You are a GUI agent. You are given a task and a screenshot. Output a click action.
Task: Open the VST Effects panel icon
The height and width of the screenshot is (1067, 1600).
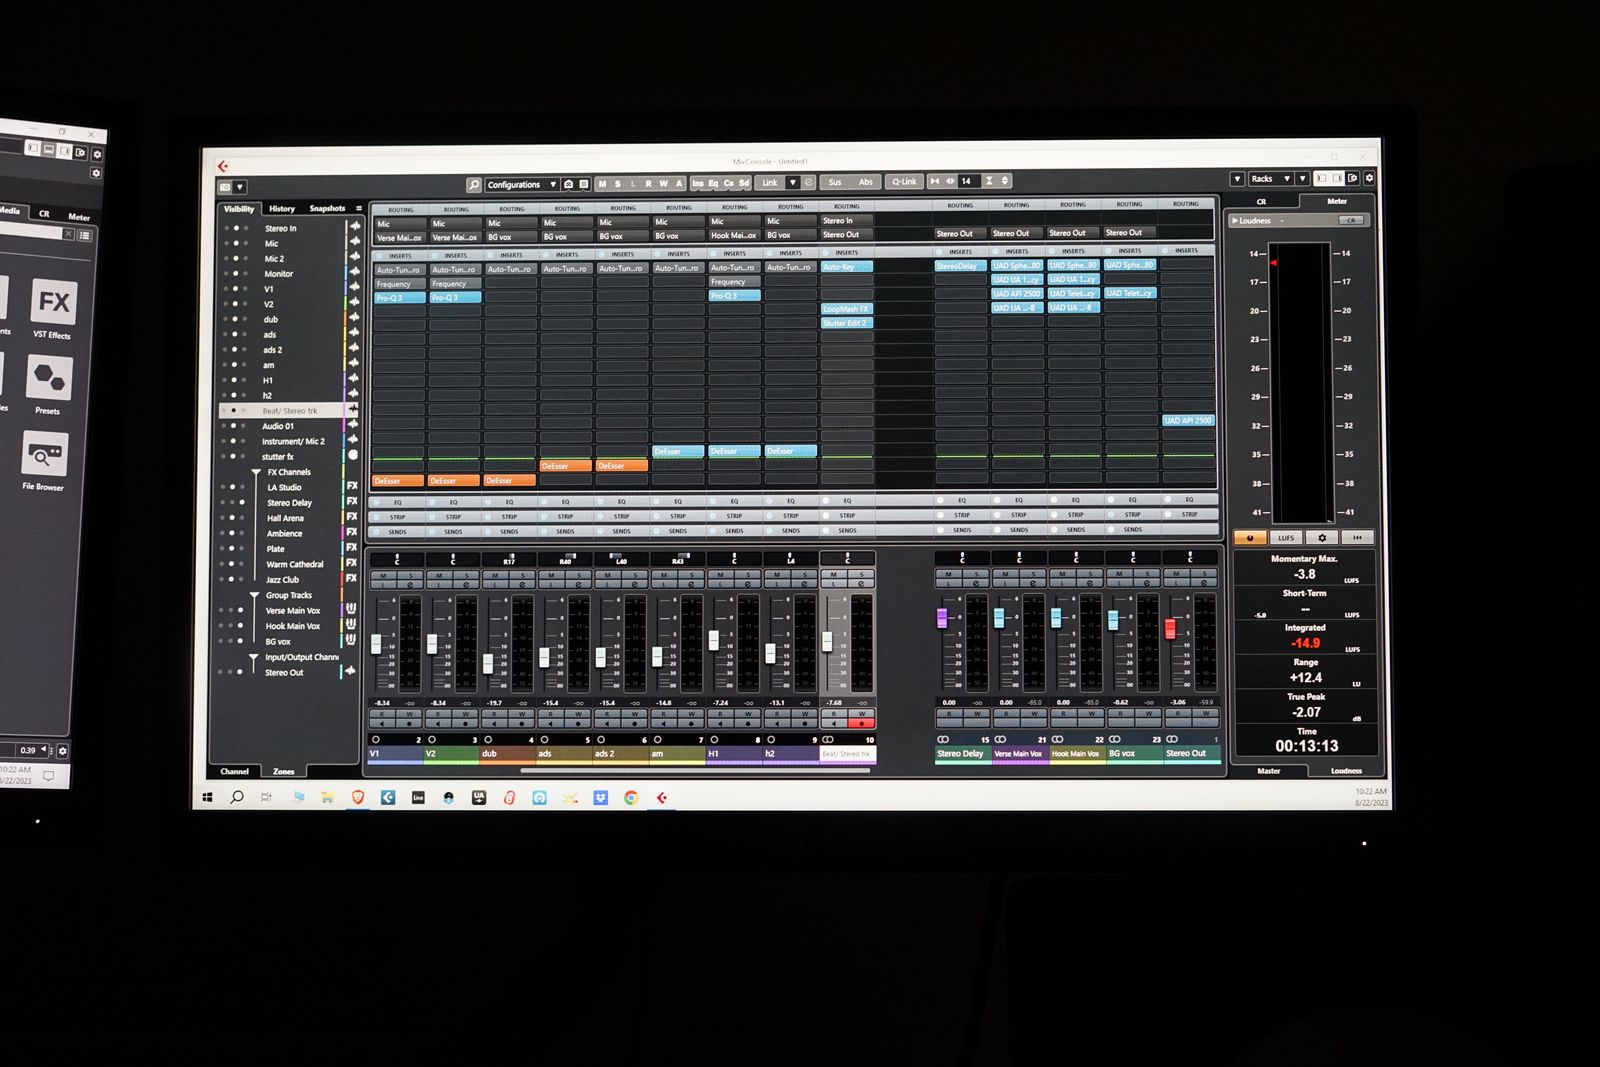53,303
